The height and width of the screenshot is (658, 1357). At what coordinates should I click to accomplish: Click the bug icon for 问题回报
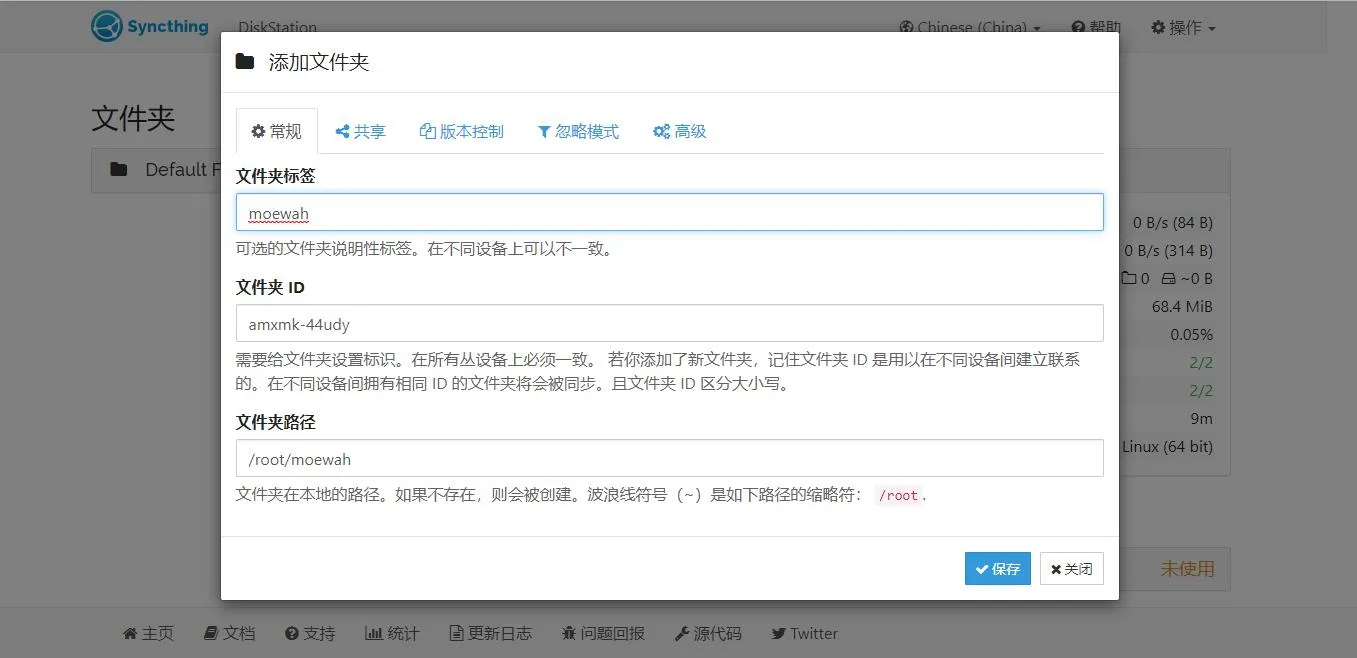(569, 633)
